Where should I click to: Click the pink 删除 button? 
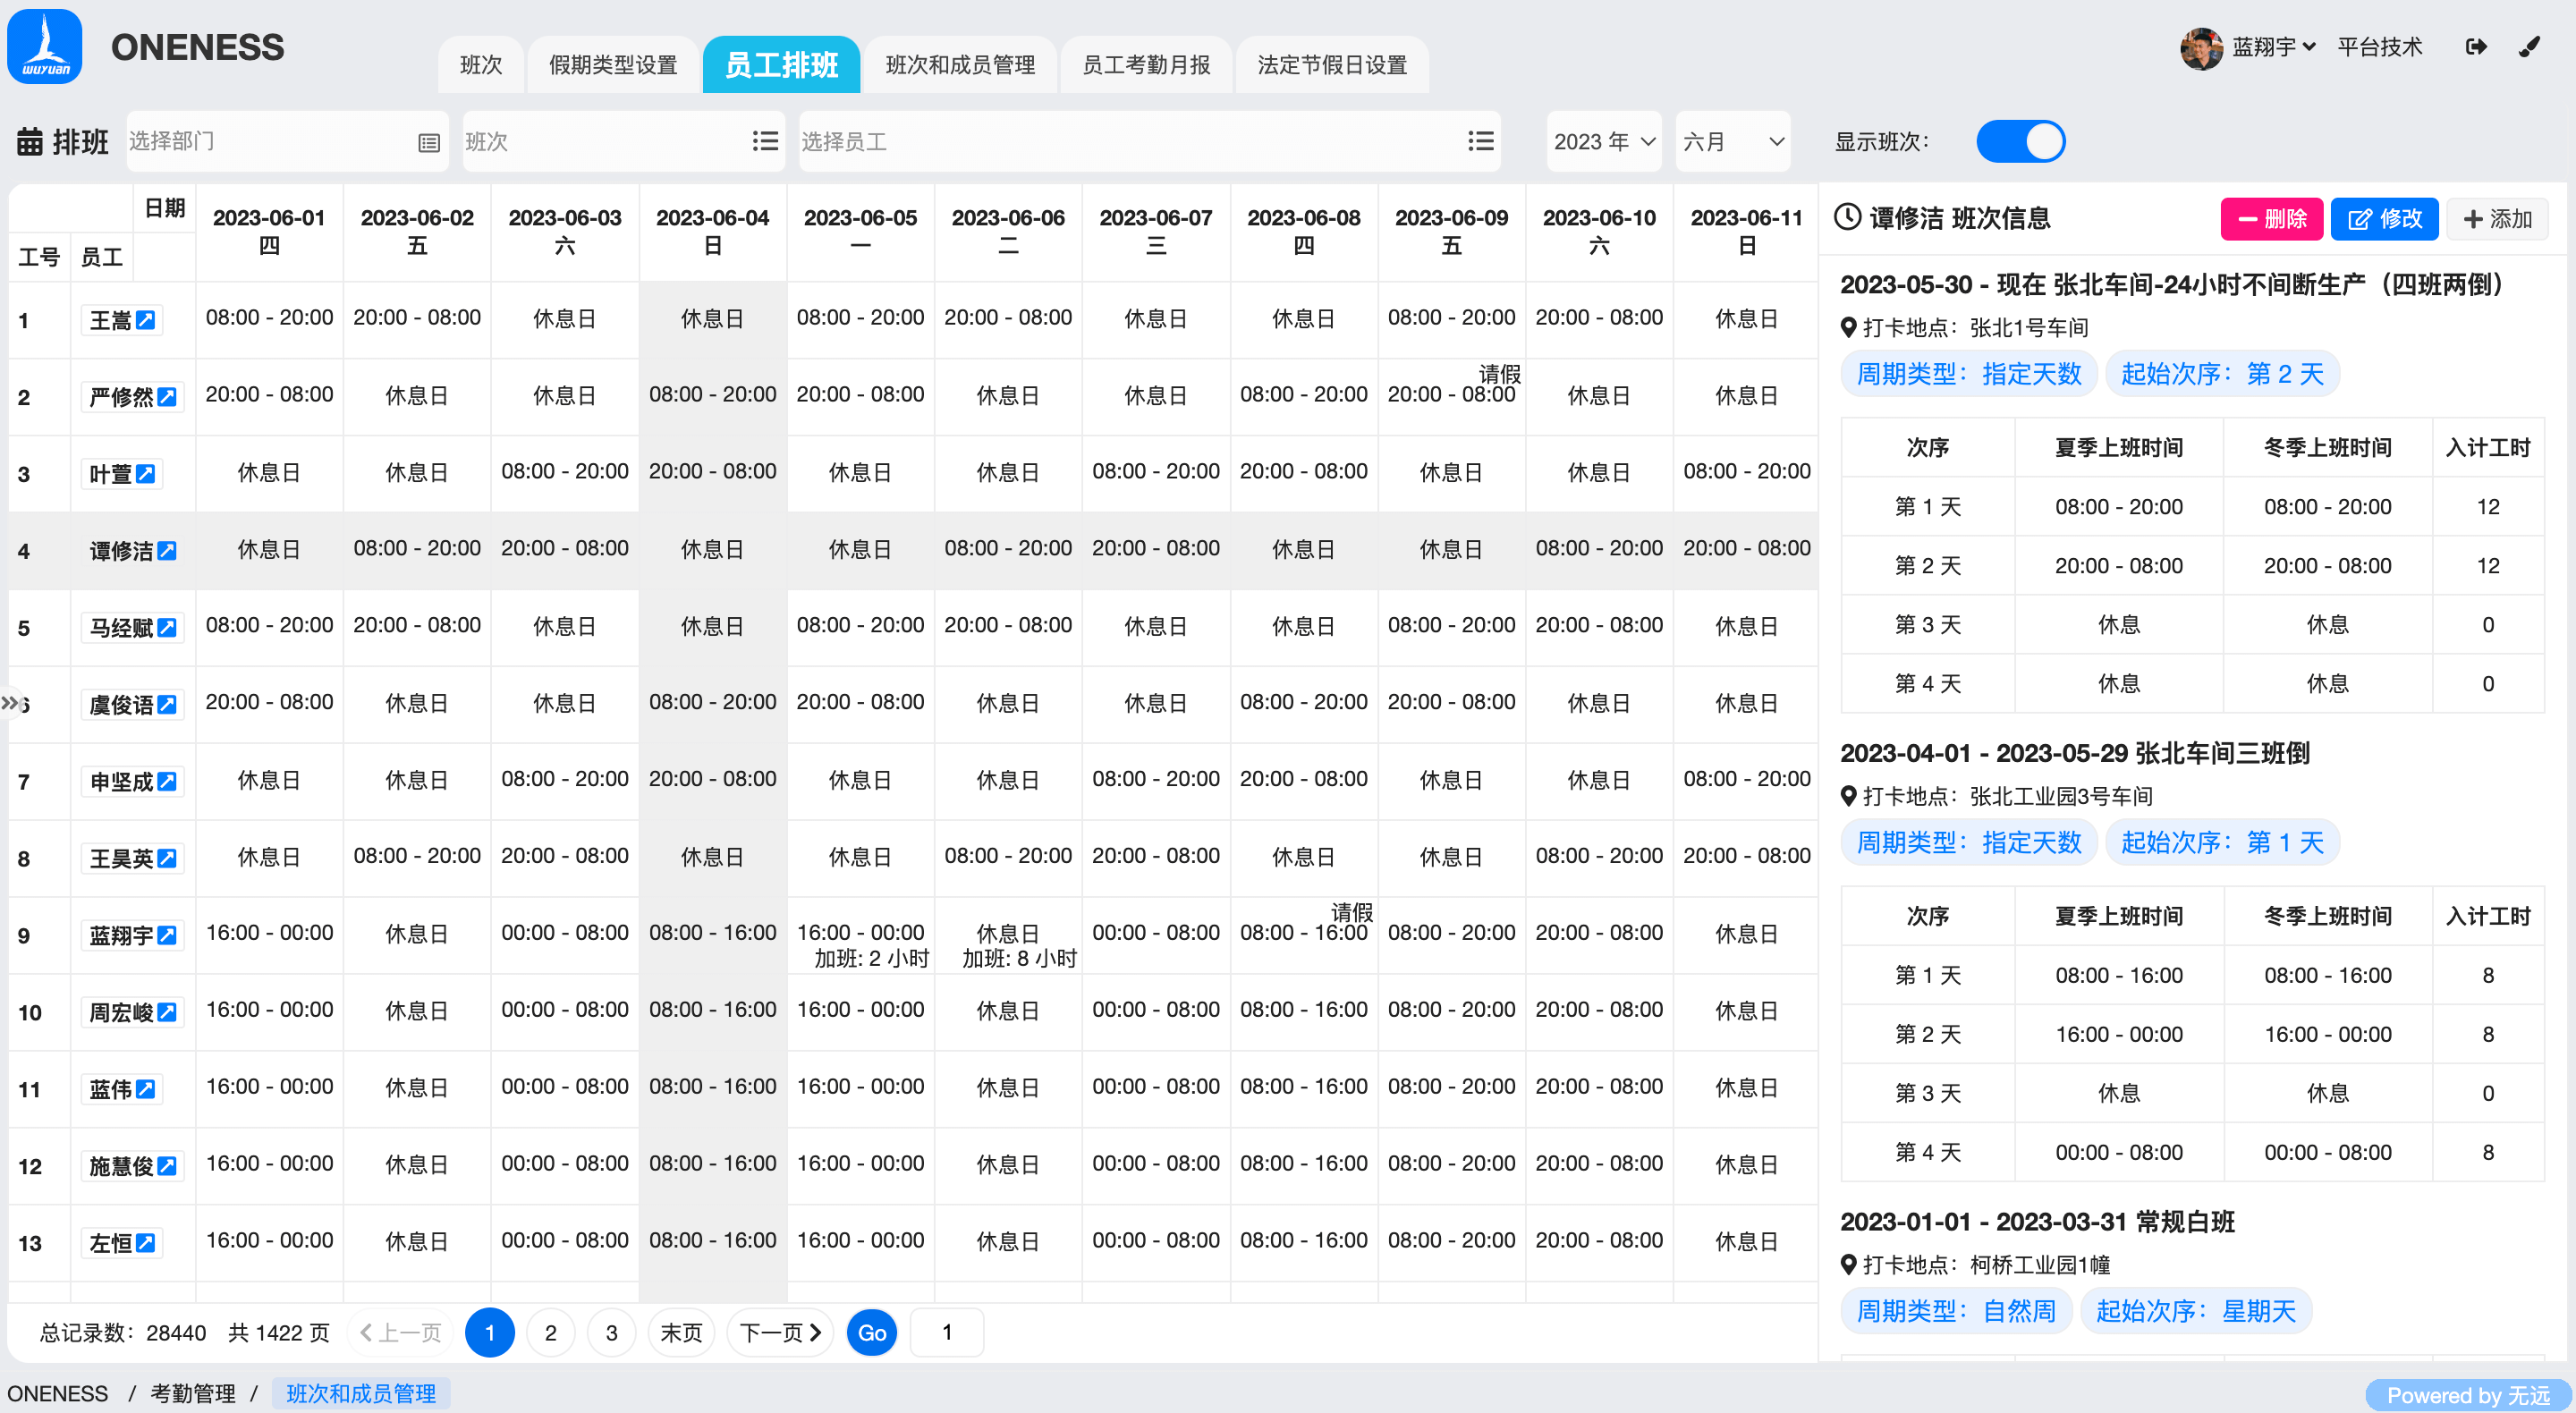tap(2271, 219)
